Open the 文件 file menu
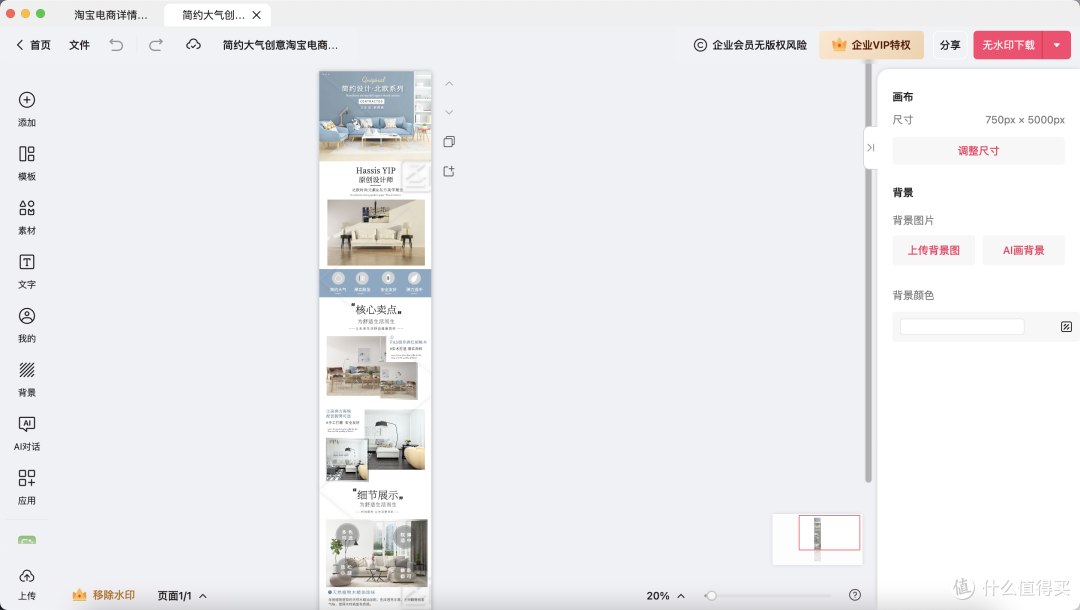1080x610 pixels. [79, 45]
